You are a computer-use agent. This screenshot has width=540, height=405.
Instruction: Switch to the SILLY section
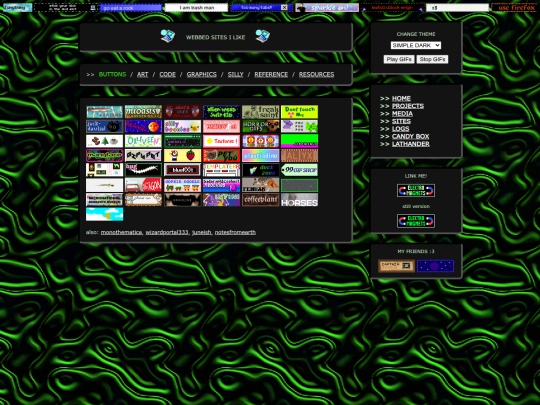point(236,74)
